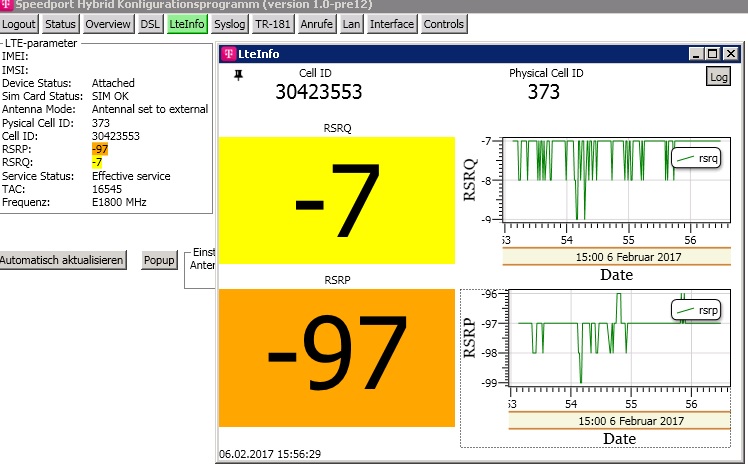The image size is (748, 468).
Task: Click the yellow RSRQ -7 value panel
Action: [x=337, y=200]
